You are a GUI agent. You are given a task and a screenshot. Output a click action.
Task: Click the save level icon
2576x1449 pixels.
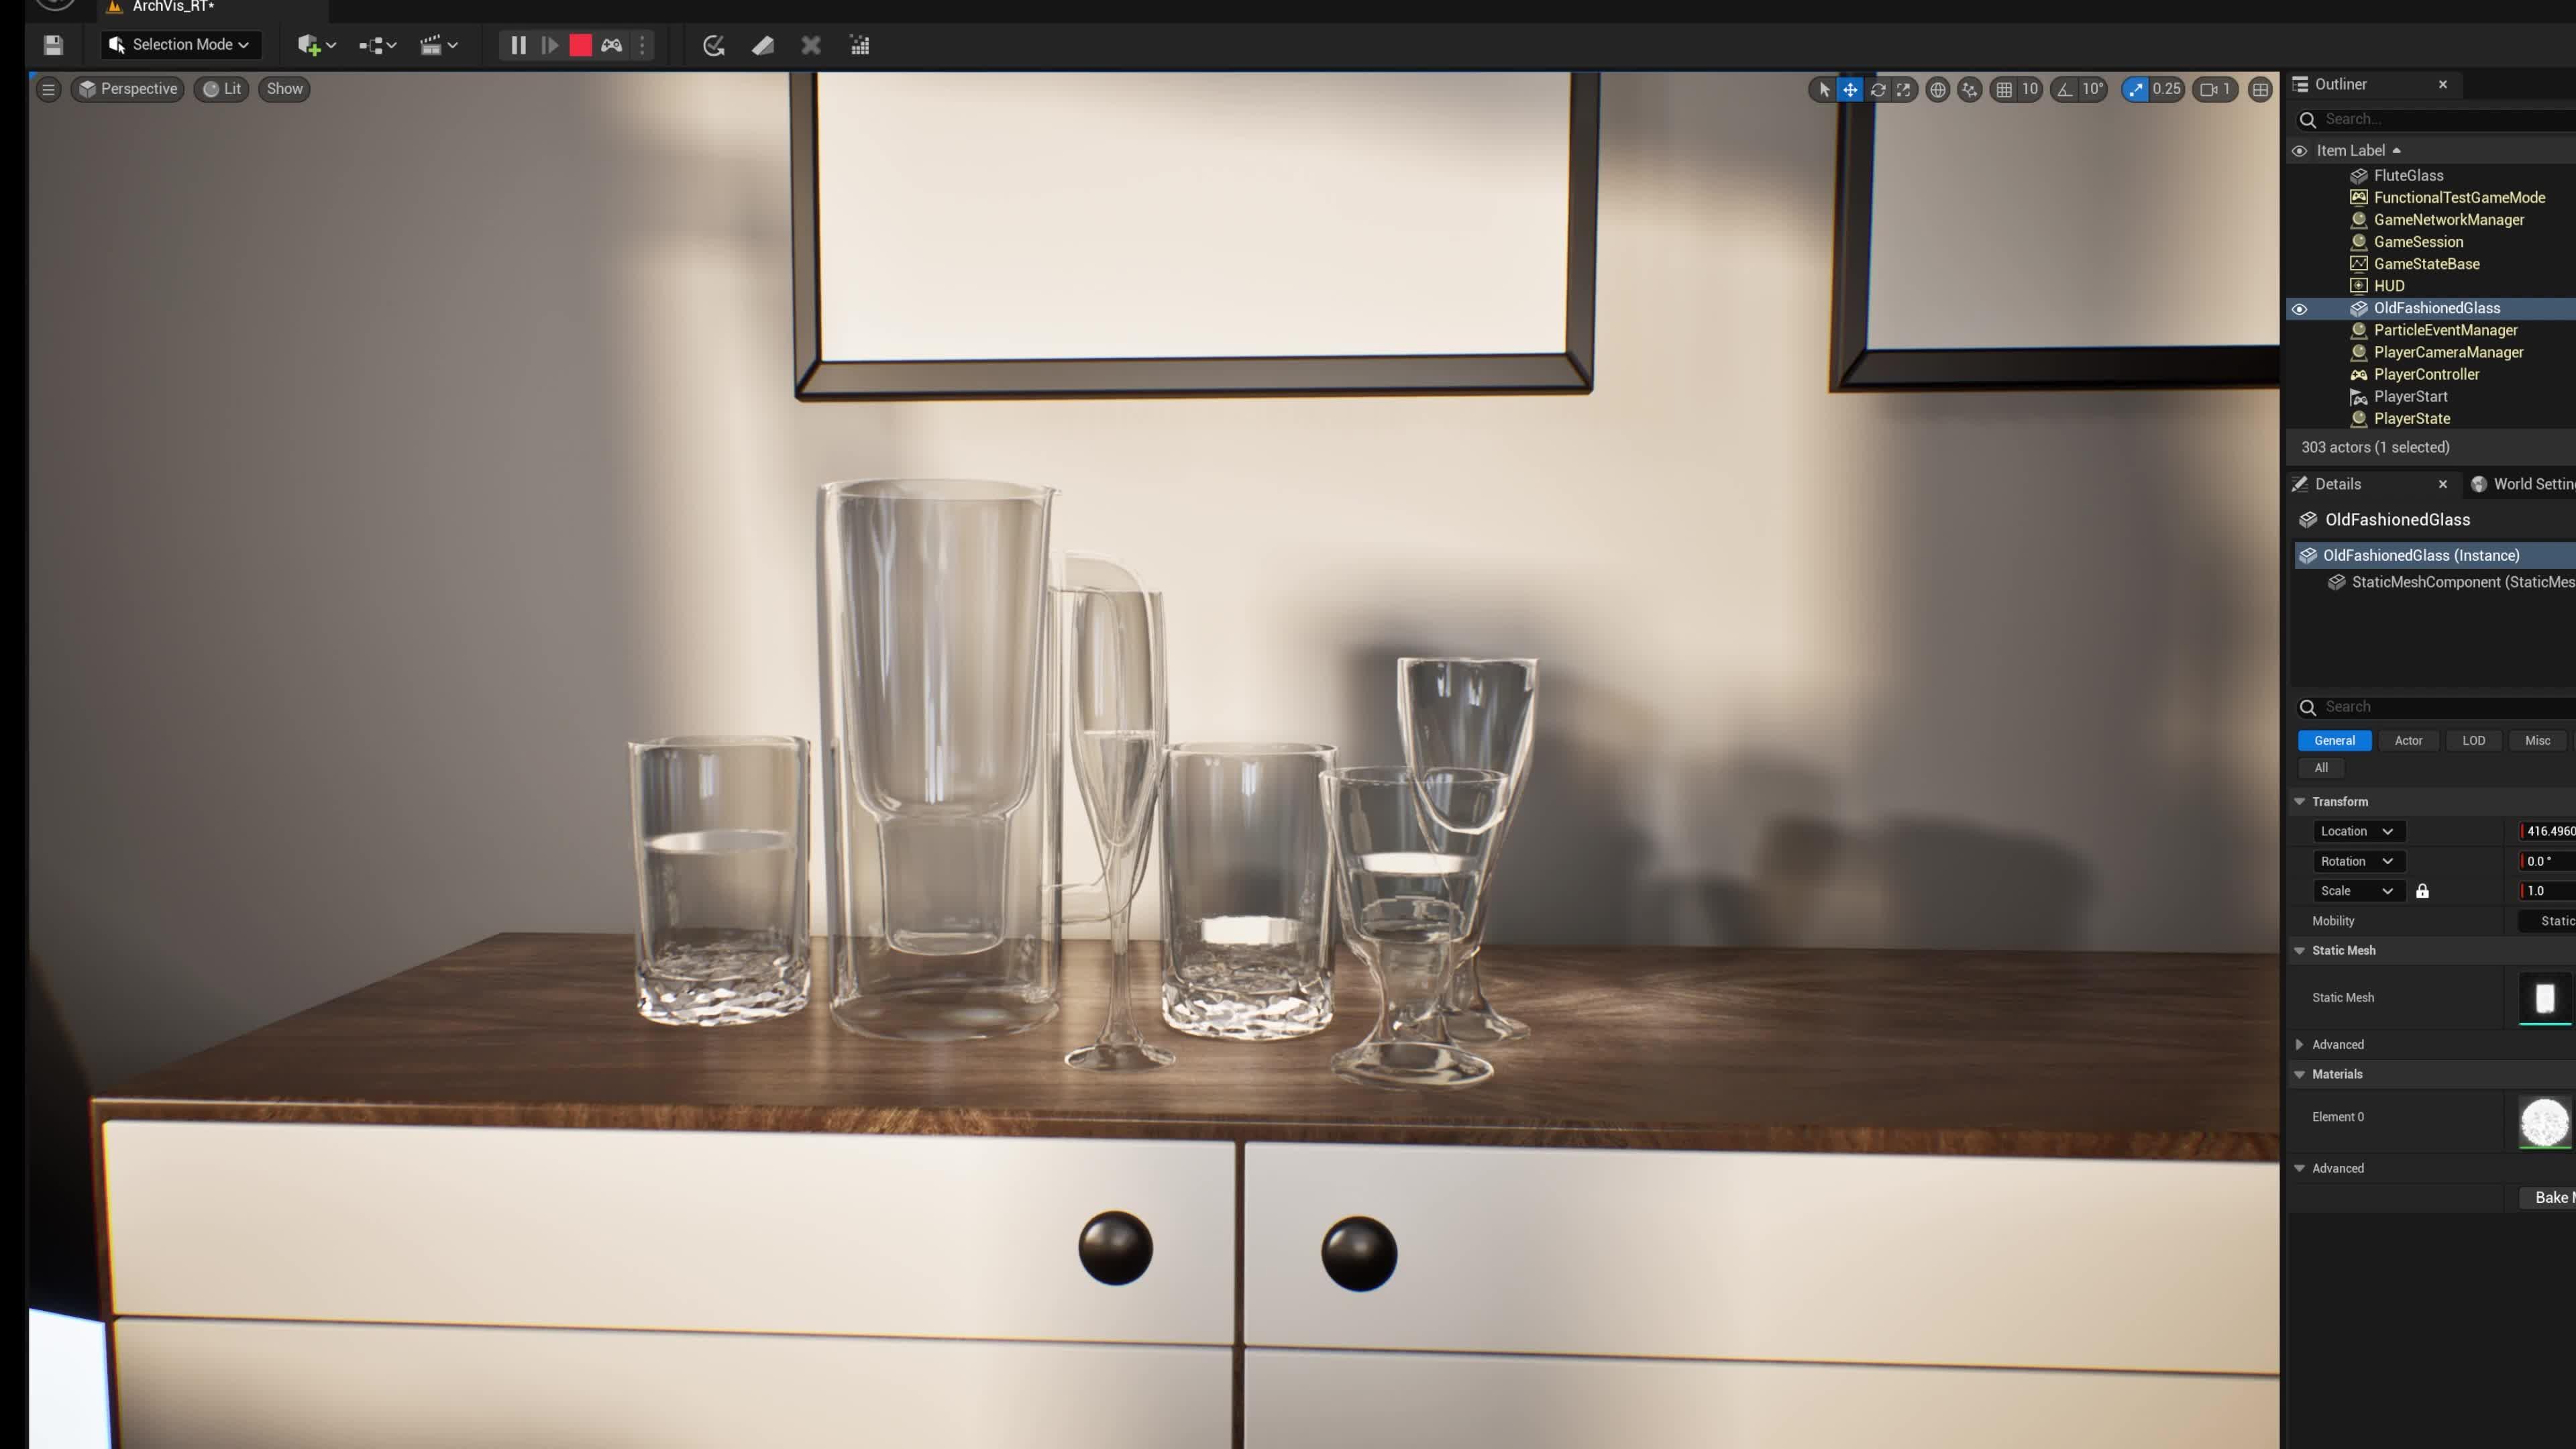53,45
